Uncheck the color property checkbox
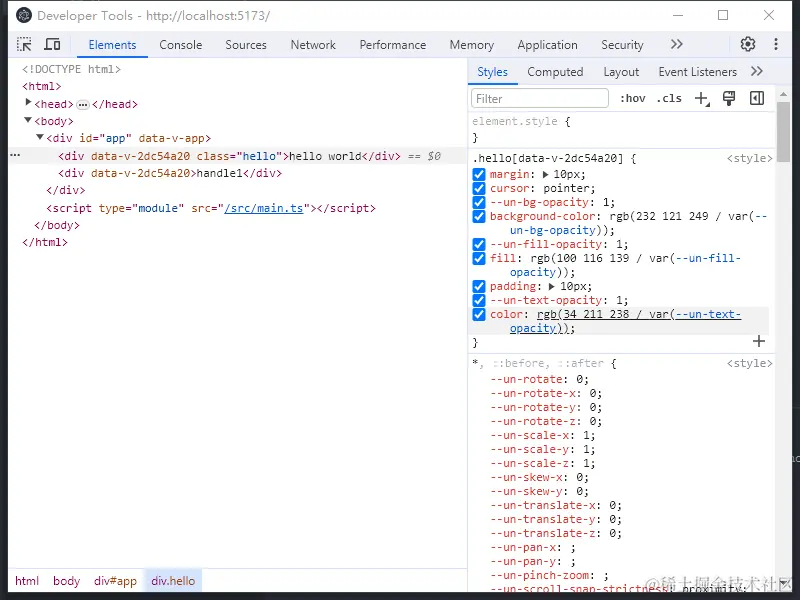800x600 pixels. pos(479,314)
